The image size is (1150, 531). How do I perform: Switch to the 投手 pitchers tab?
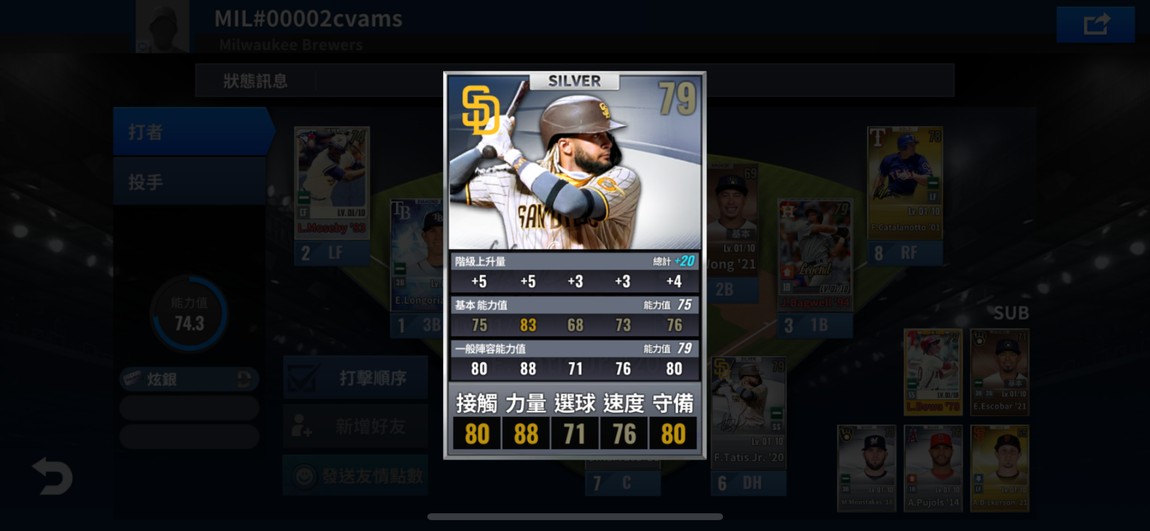(189, 182)
